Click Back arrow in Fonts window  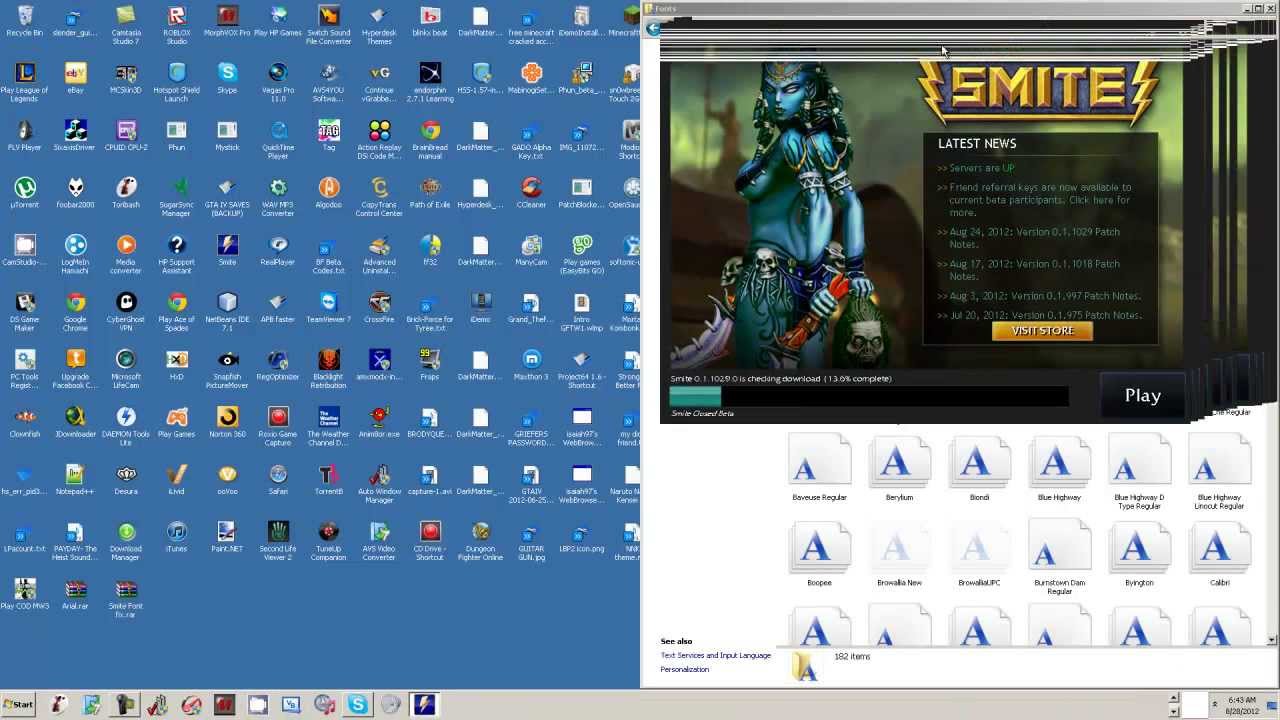(653, 29)
